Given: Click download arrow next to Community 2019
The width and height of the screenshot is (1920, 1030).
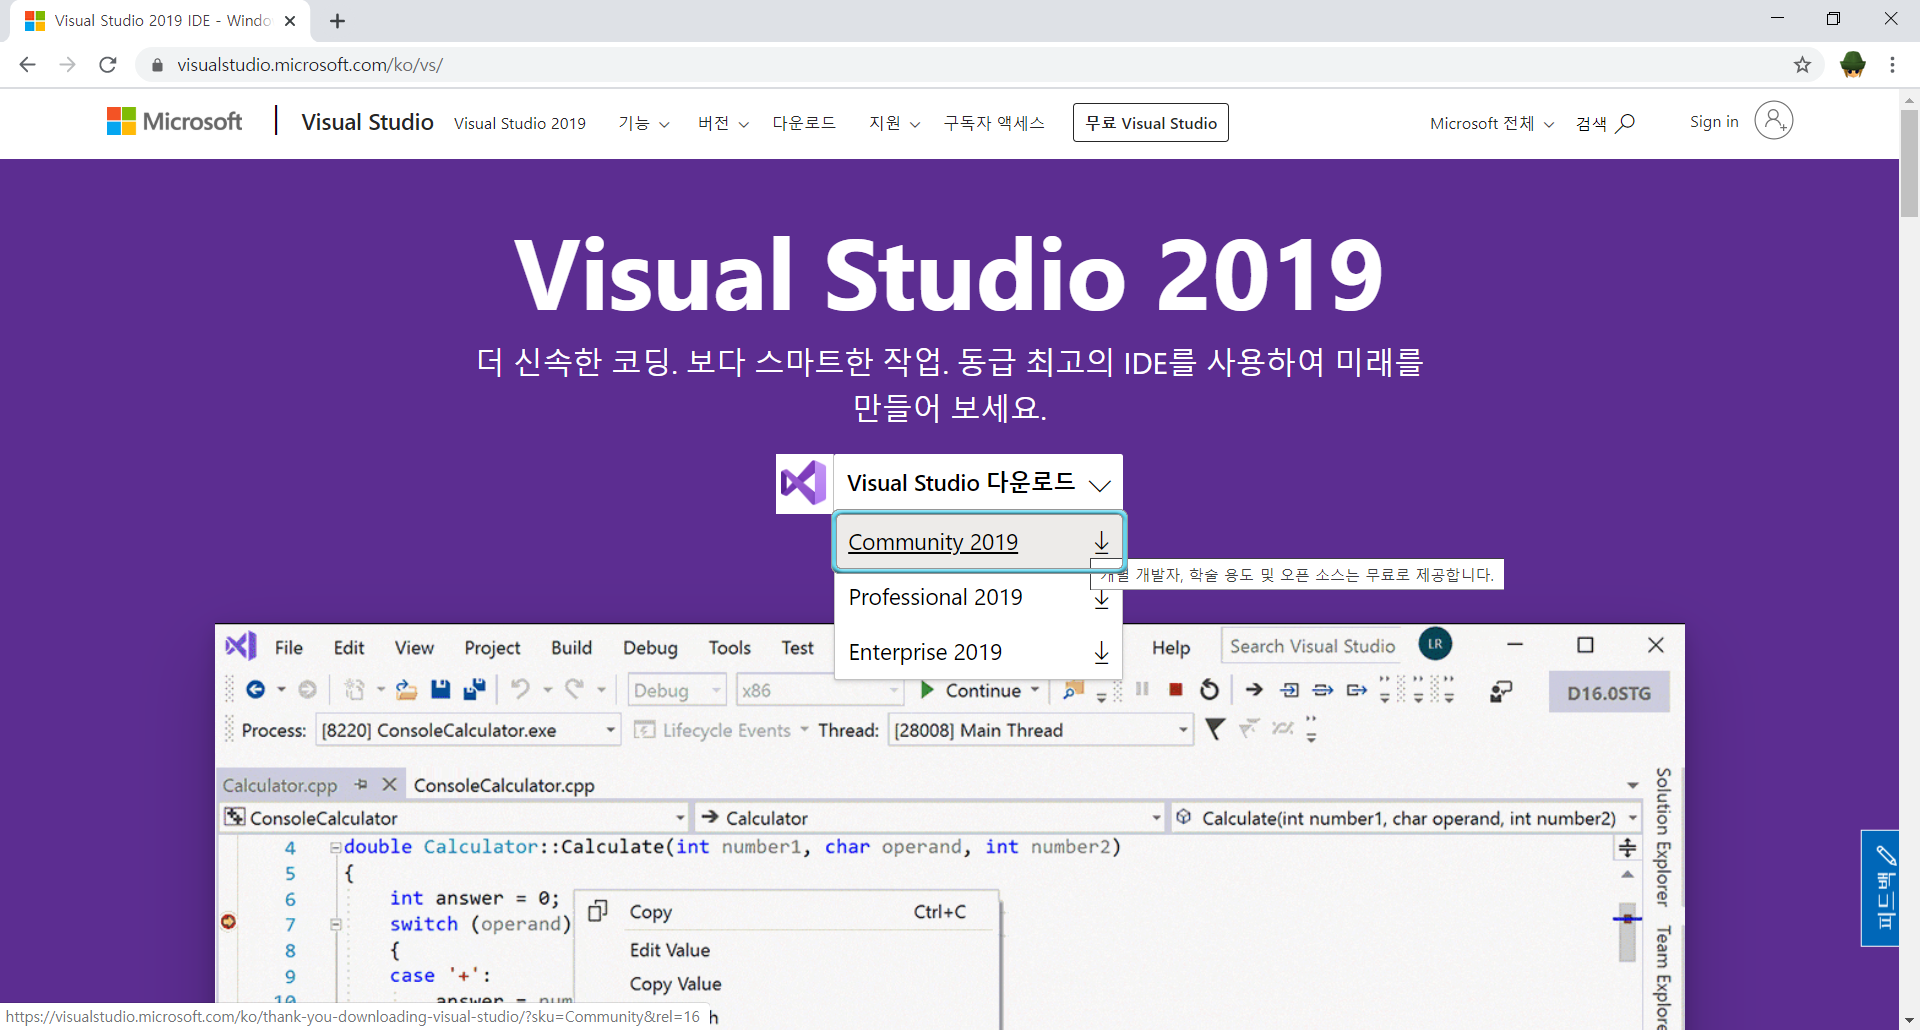Looking at the screenshot, I should pyautogui.click(x=1101, y=542).
